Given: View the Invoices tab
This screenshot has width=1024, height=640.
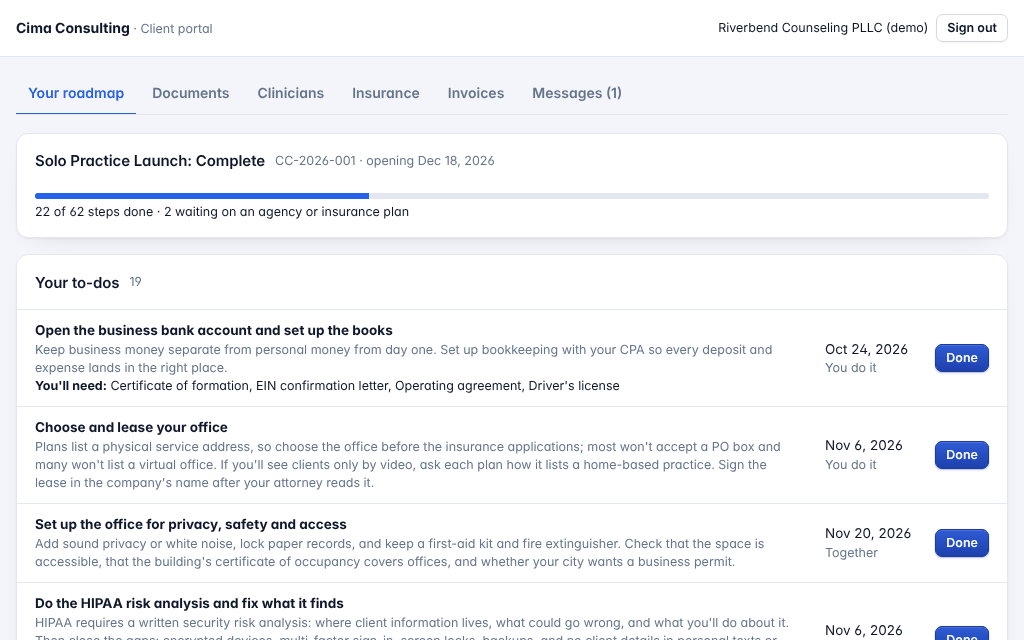Looking at the screenshot, I should (x=475, y=93).
